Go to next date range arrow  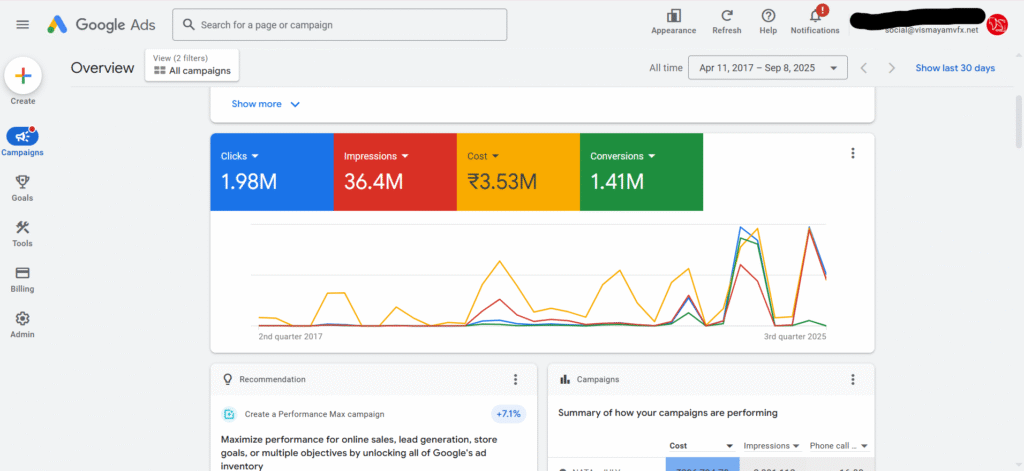tap(891, 68)
